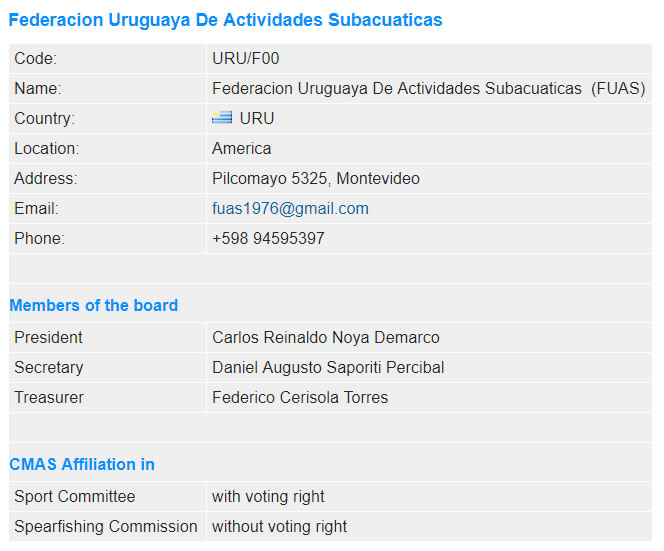Select the Members of the board heading
This screenshot has width=664, height=551.
pyautogui.click(x=94, y=305)
